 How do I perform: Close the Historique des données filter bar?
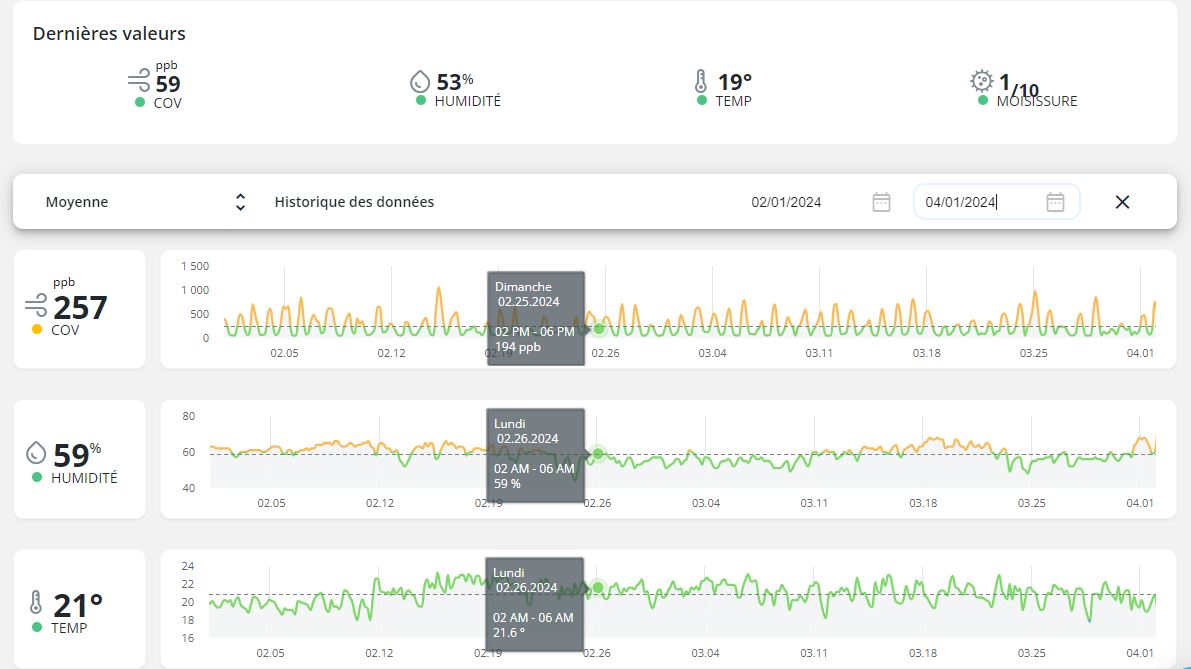click(1122, 202)
